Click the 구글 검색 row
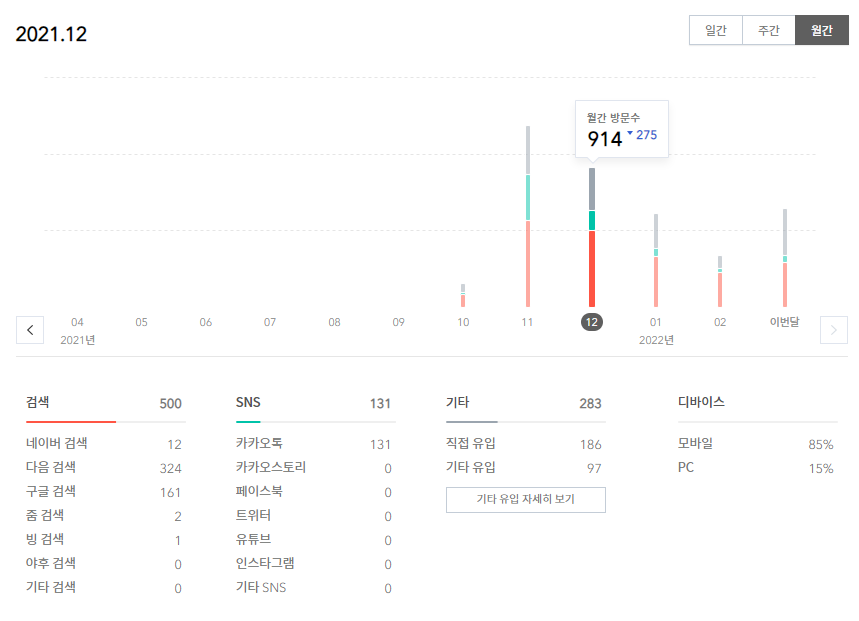 point(104,492)
